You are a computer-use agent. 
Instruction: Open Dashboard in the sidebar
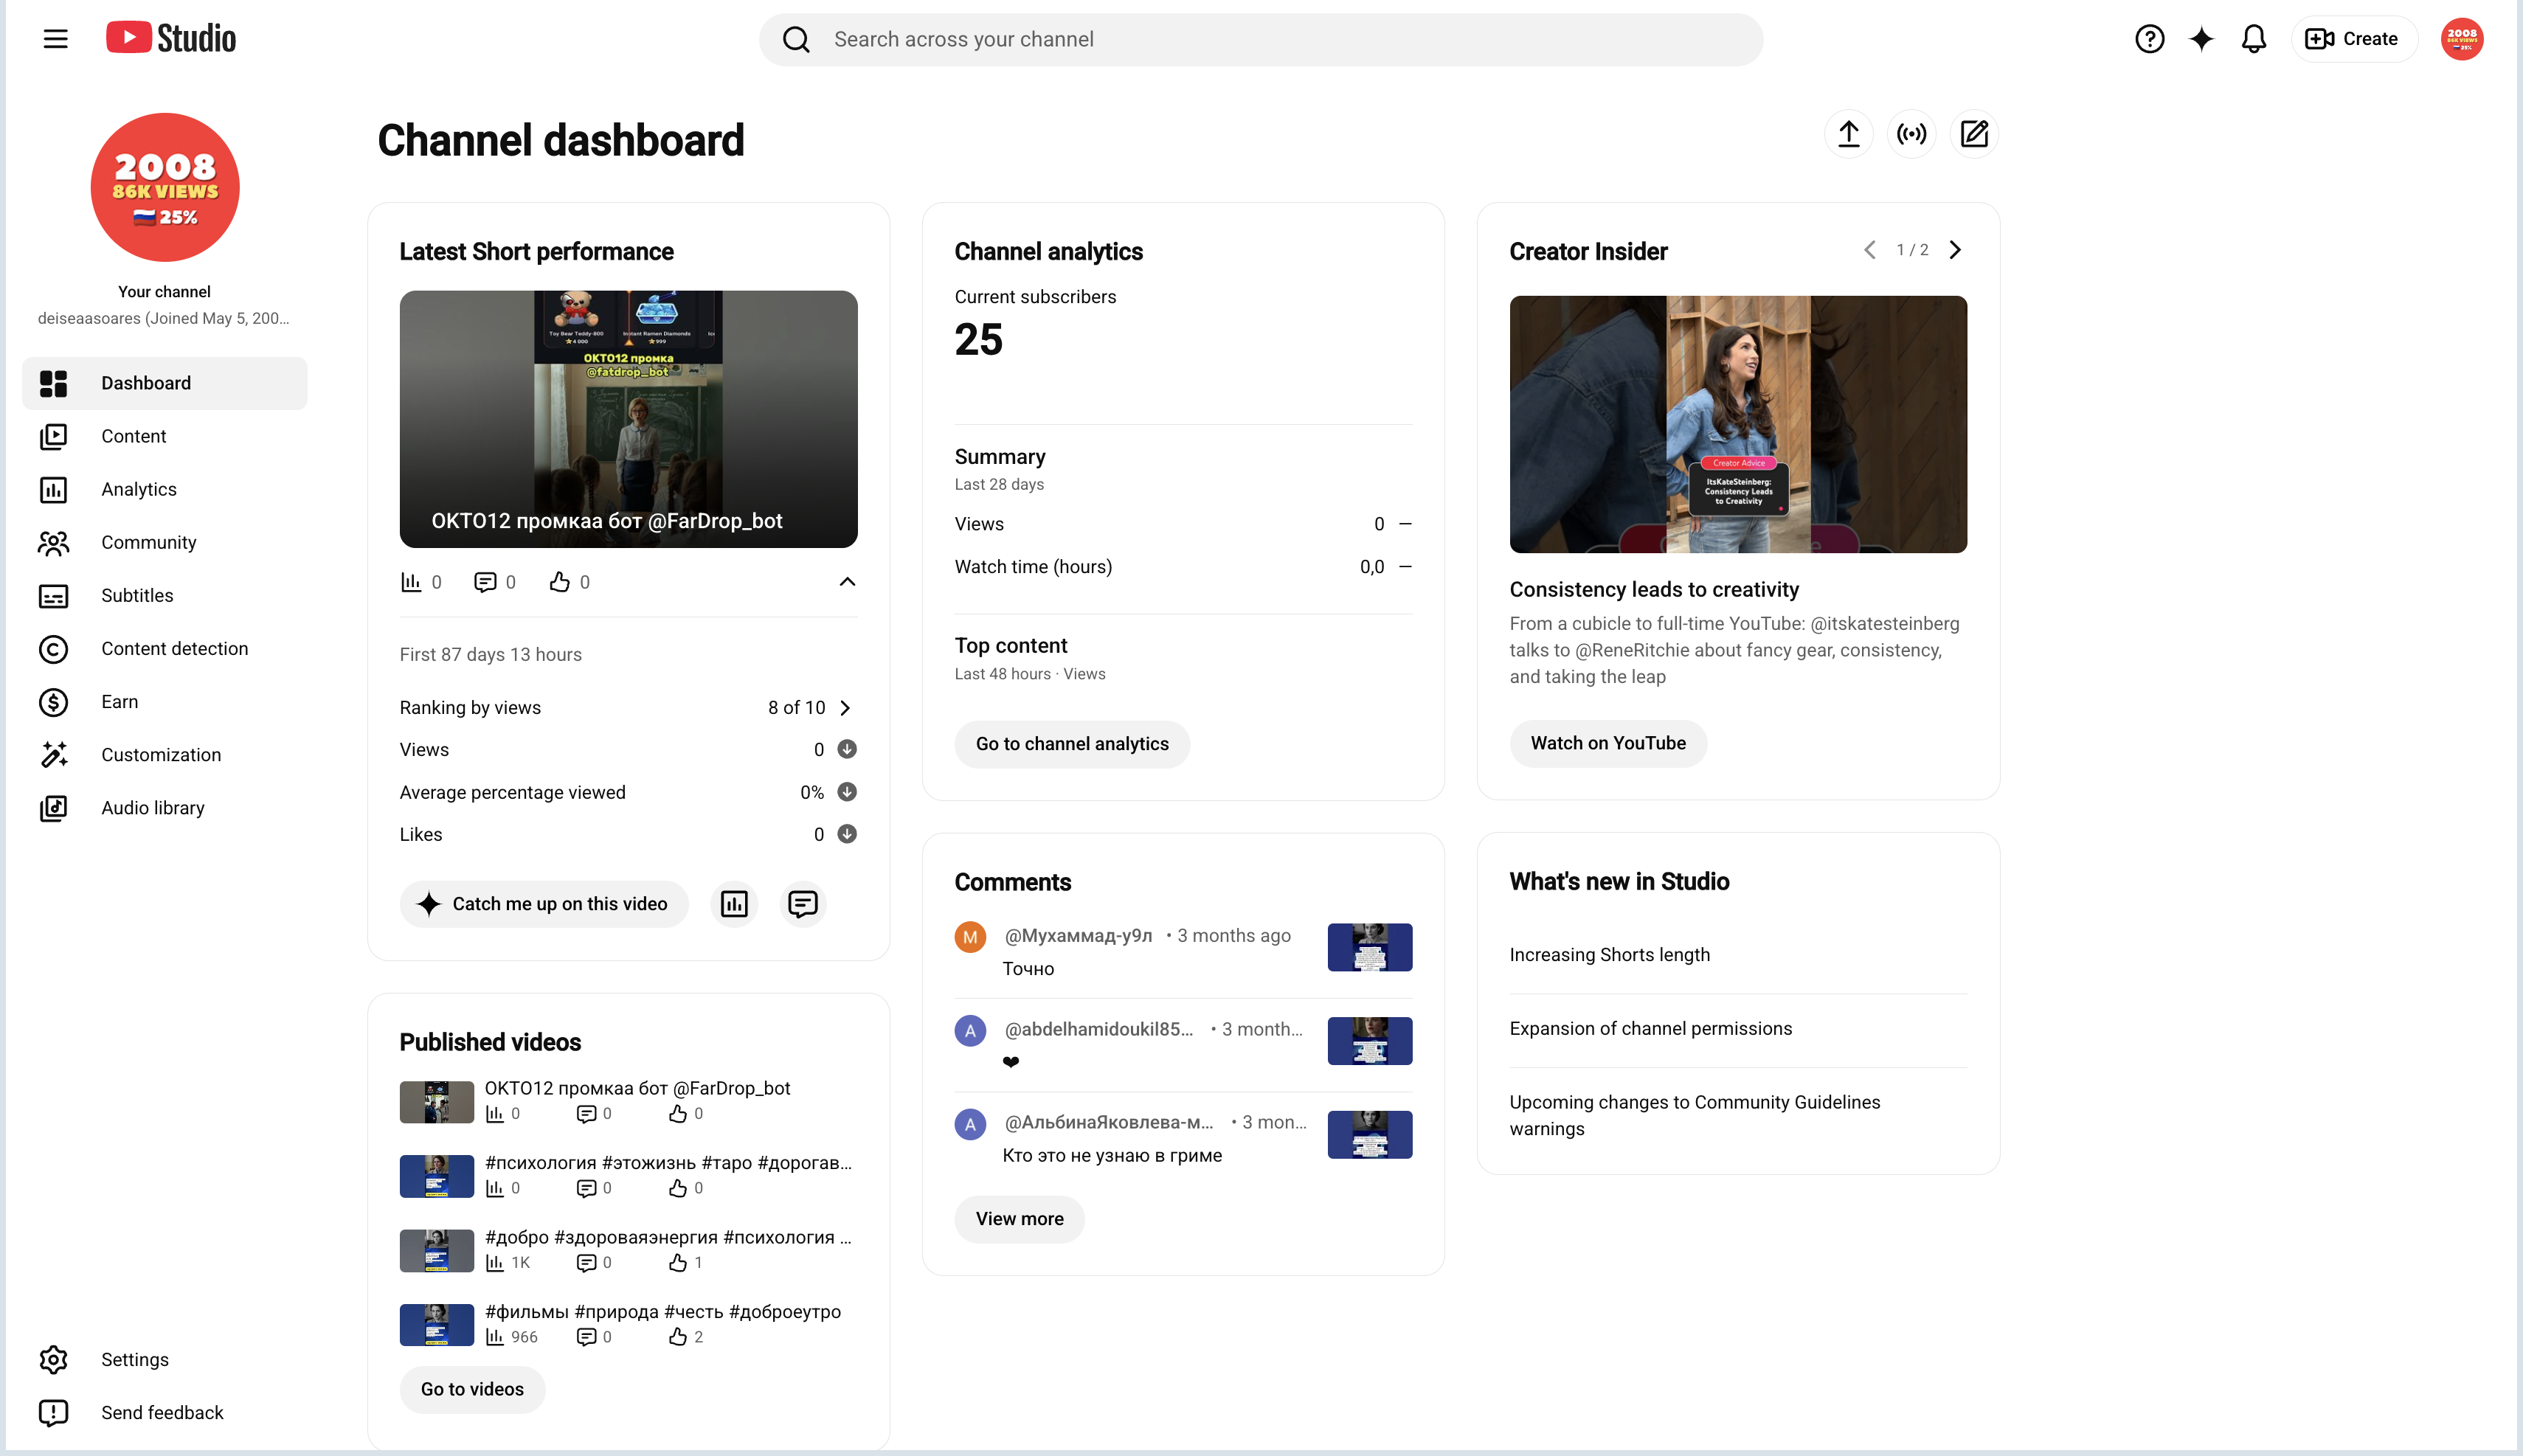point(165,383)
